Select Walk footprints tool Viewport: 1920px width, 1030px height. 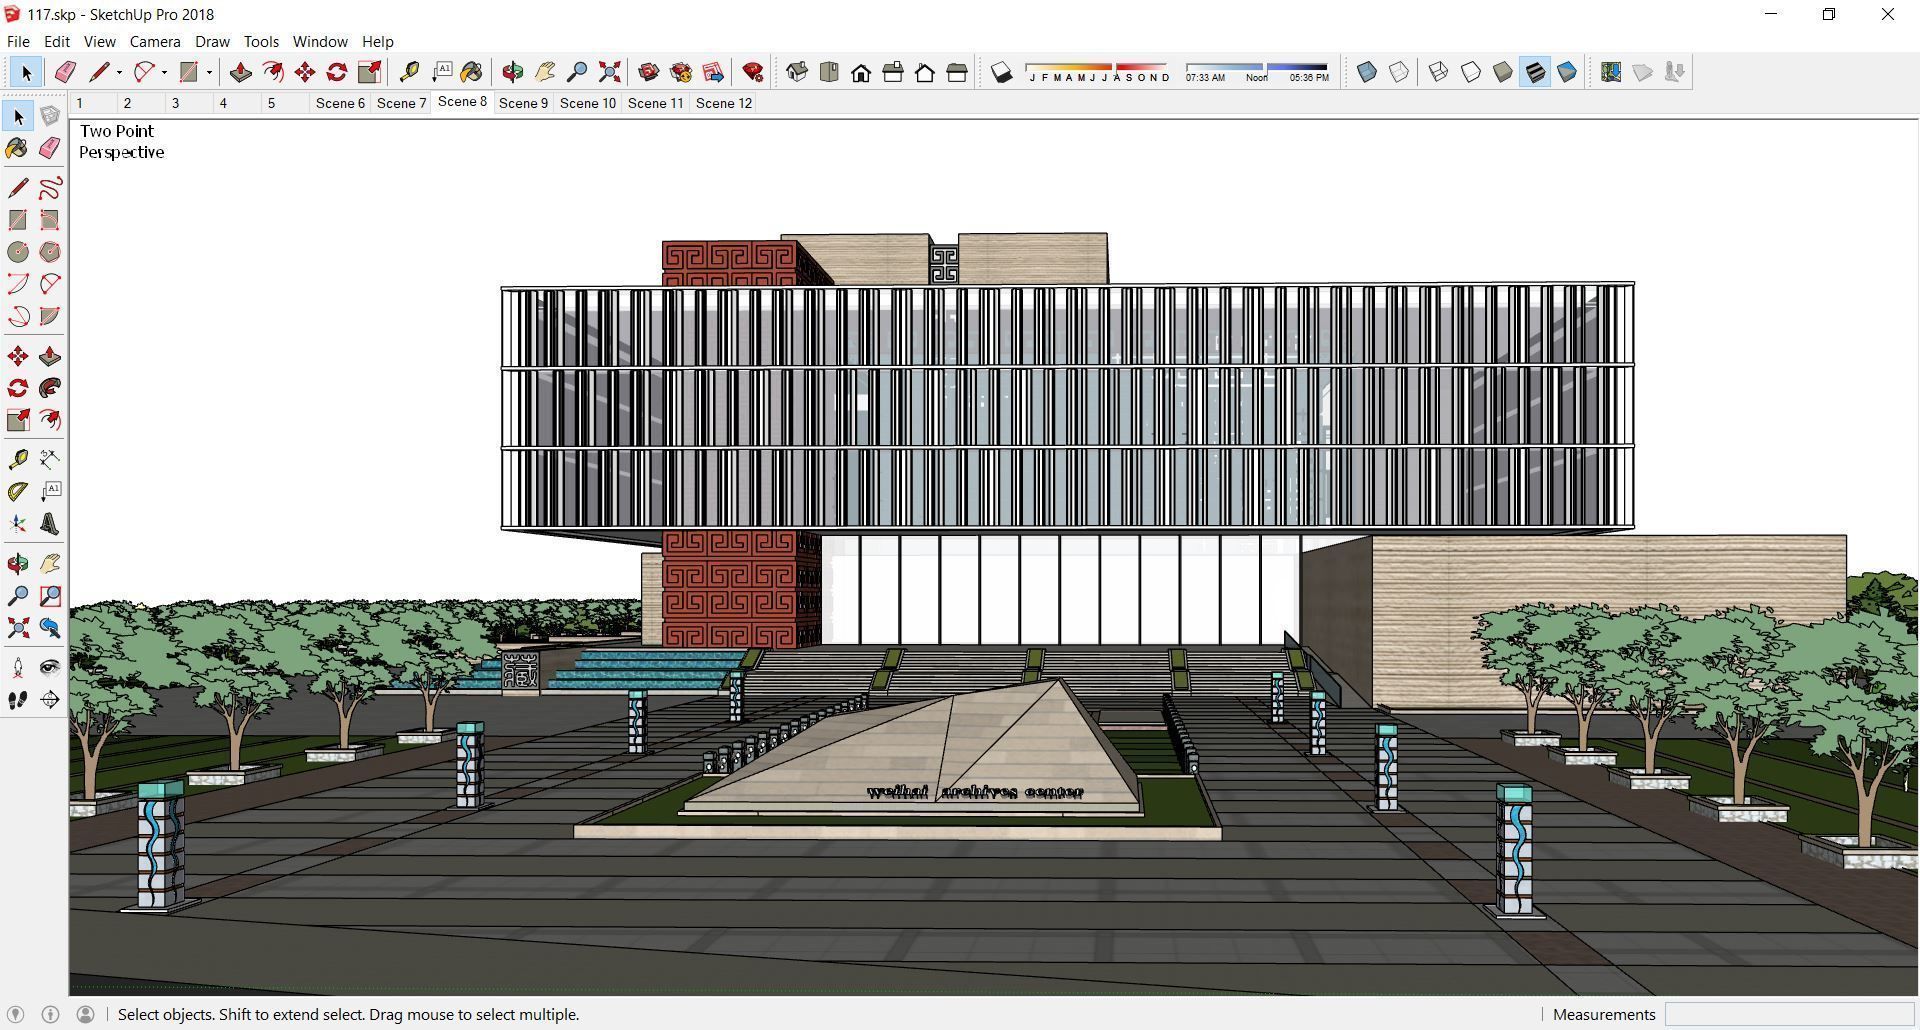18,700
